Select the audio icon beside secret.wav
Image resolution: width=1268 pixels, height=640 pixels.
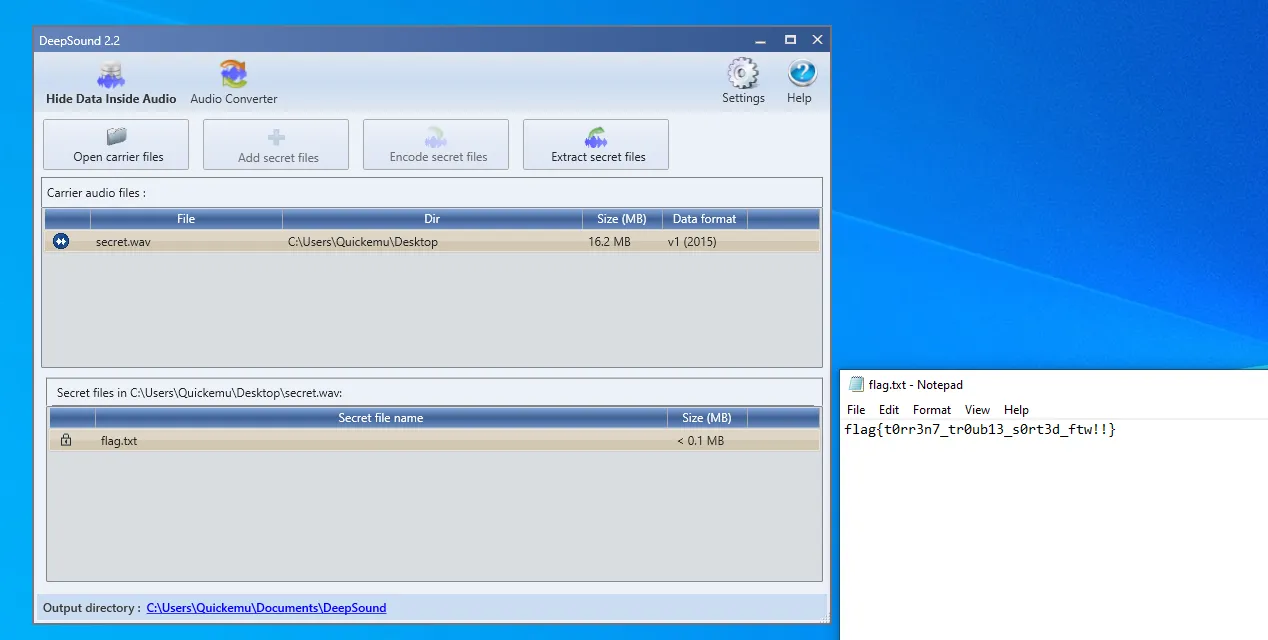61,242
